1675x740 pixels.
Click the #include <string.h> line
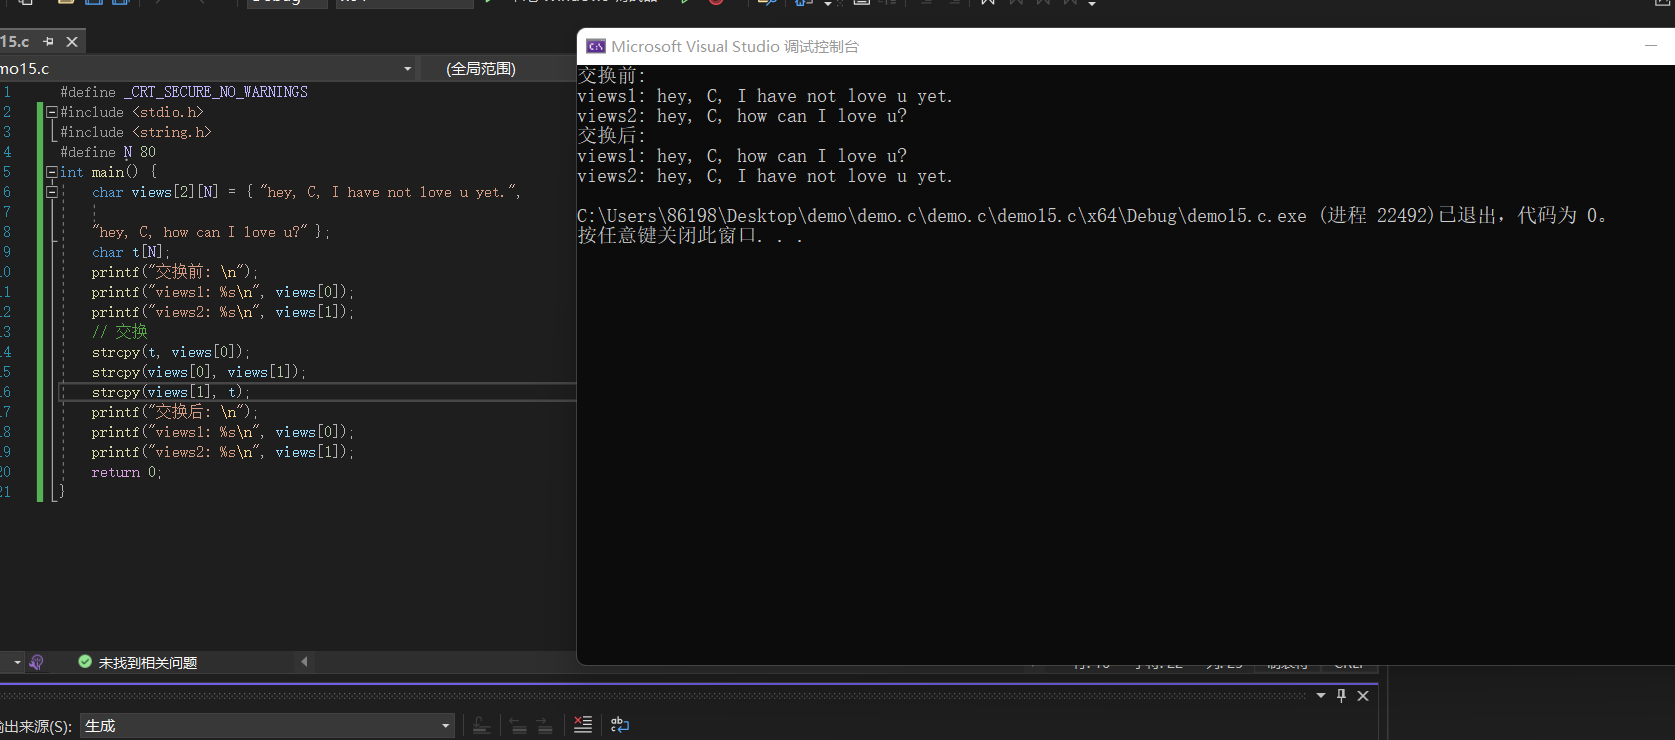pos(136,132)
